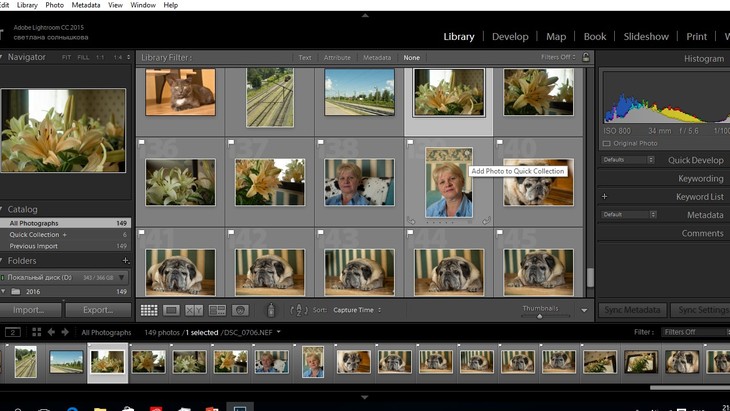Switch to the Map module
This screenshot has height=411, width=730.
556,36
